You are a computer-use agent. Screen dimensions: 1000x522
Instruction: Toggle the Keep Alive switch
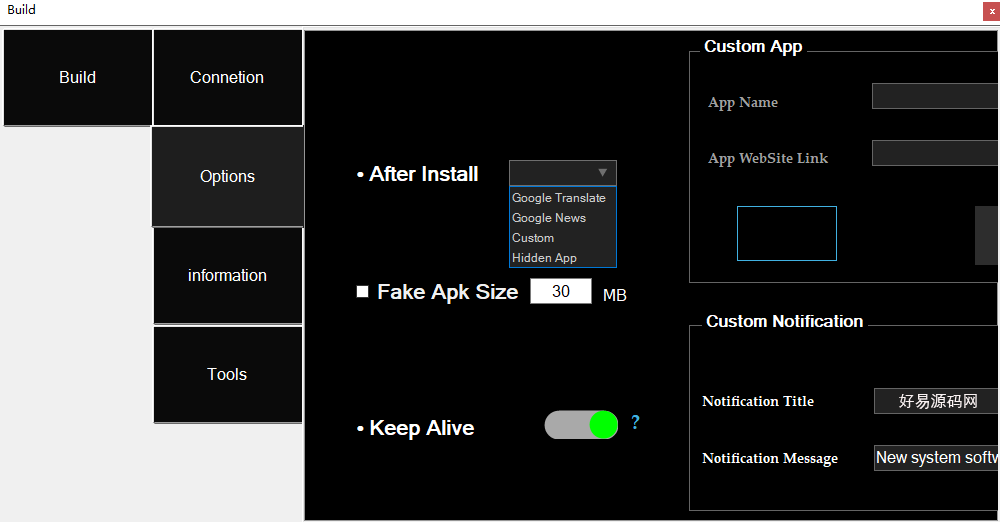(581, 425)
